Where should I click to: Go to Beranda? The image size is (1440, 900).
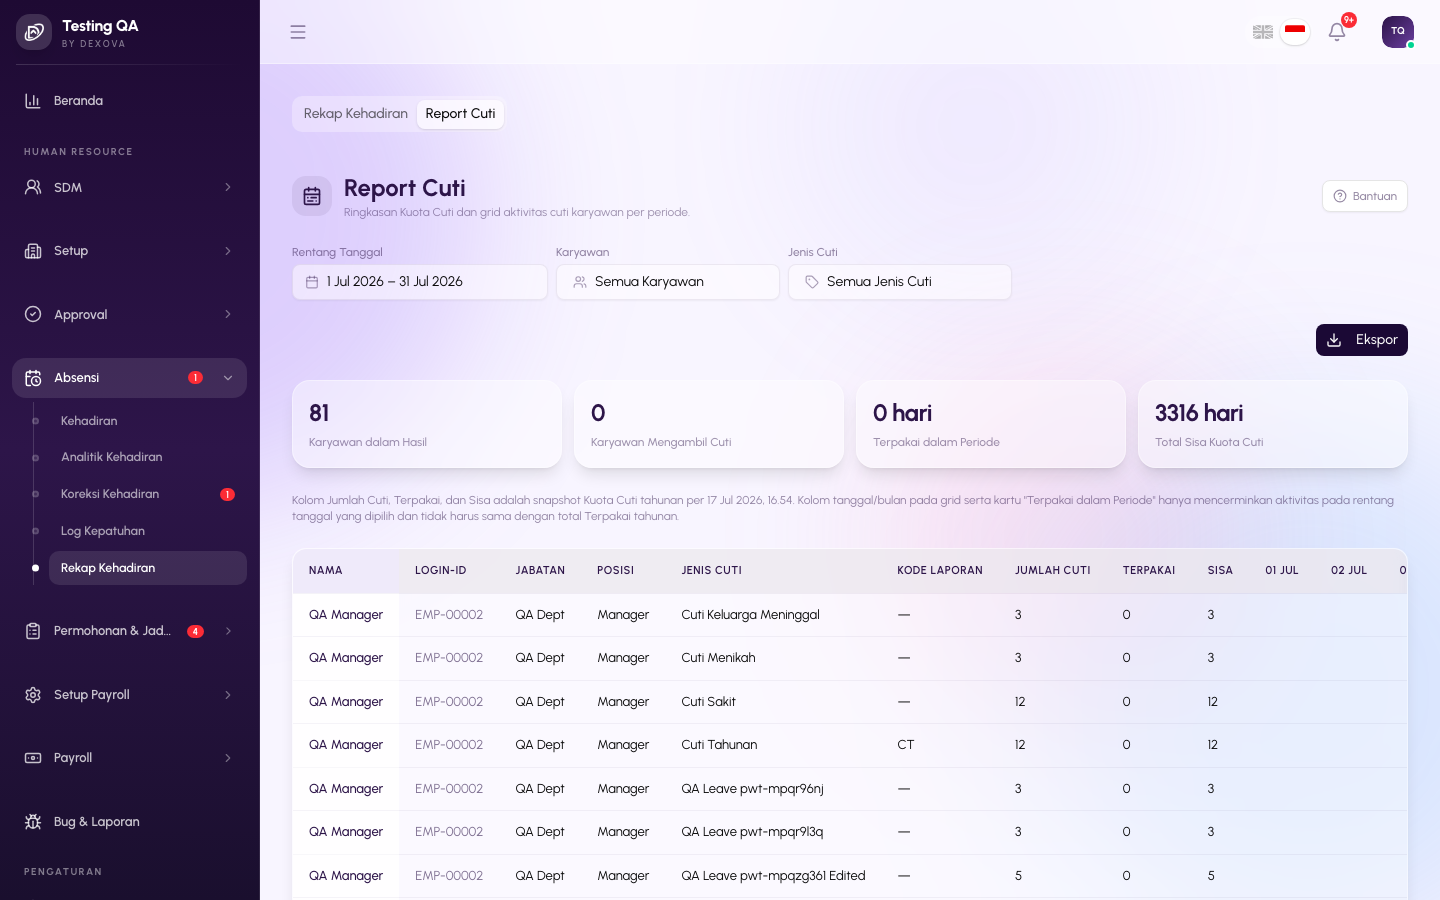129,101
